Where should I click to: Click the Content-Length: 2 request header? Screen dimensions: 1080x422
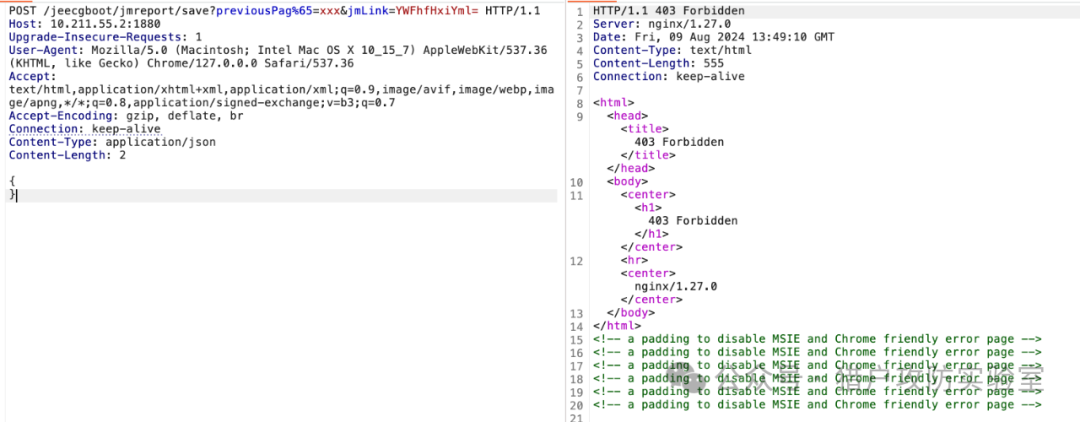pos(67,155)
